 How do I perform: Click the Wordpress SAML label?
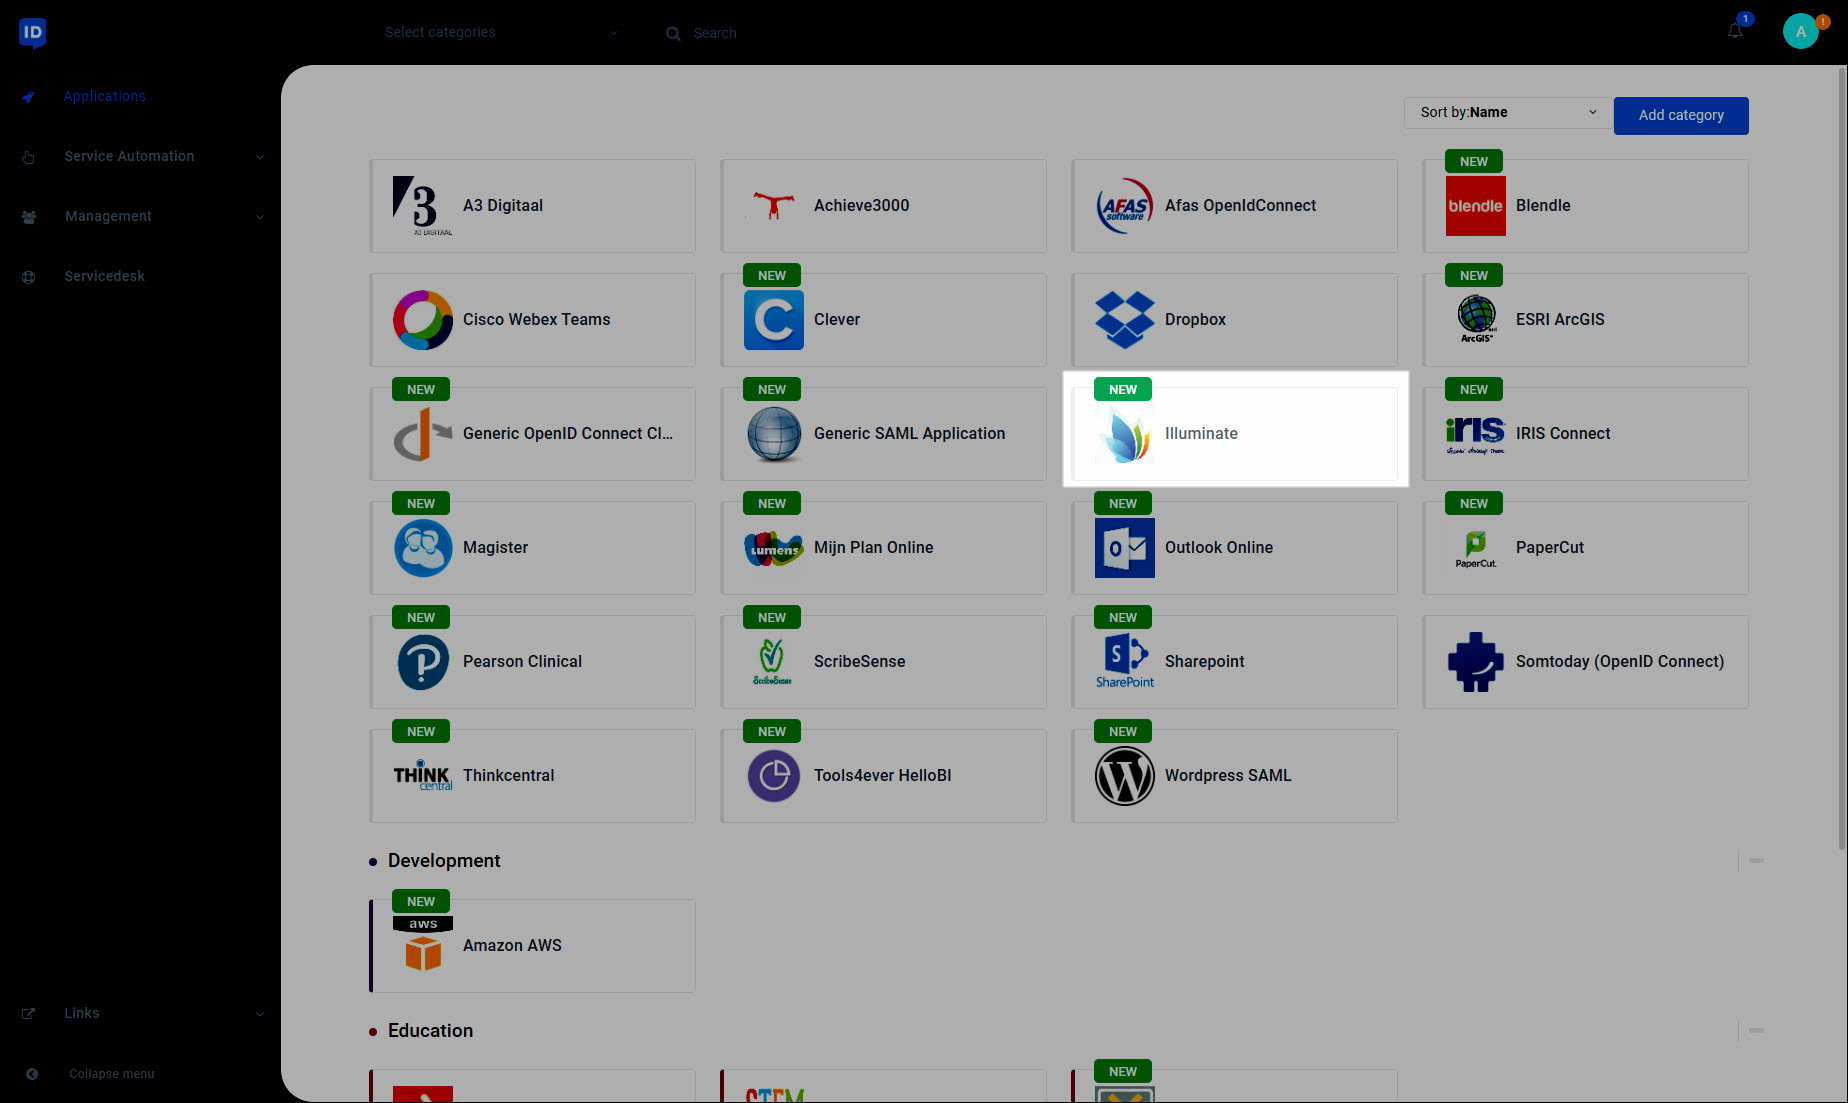tap(1228, 775)
